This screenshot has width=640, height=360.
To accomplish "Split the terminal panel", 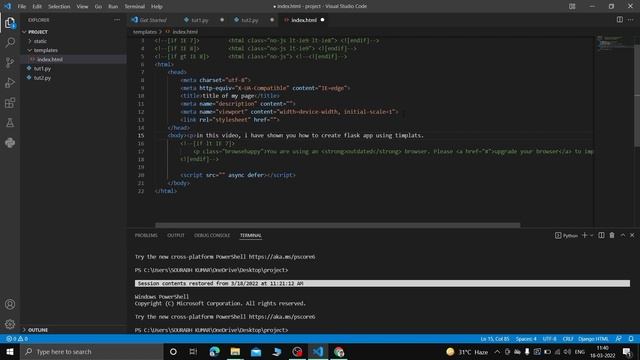I will coord(601,235).
